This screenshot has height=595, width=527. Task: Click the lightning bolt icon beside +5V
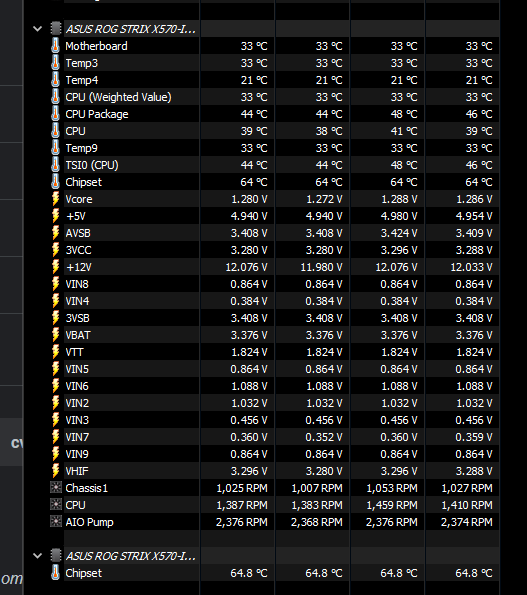[56, 216]
